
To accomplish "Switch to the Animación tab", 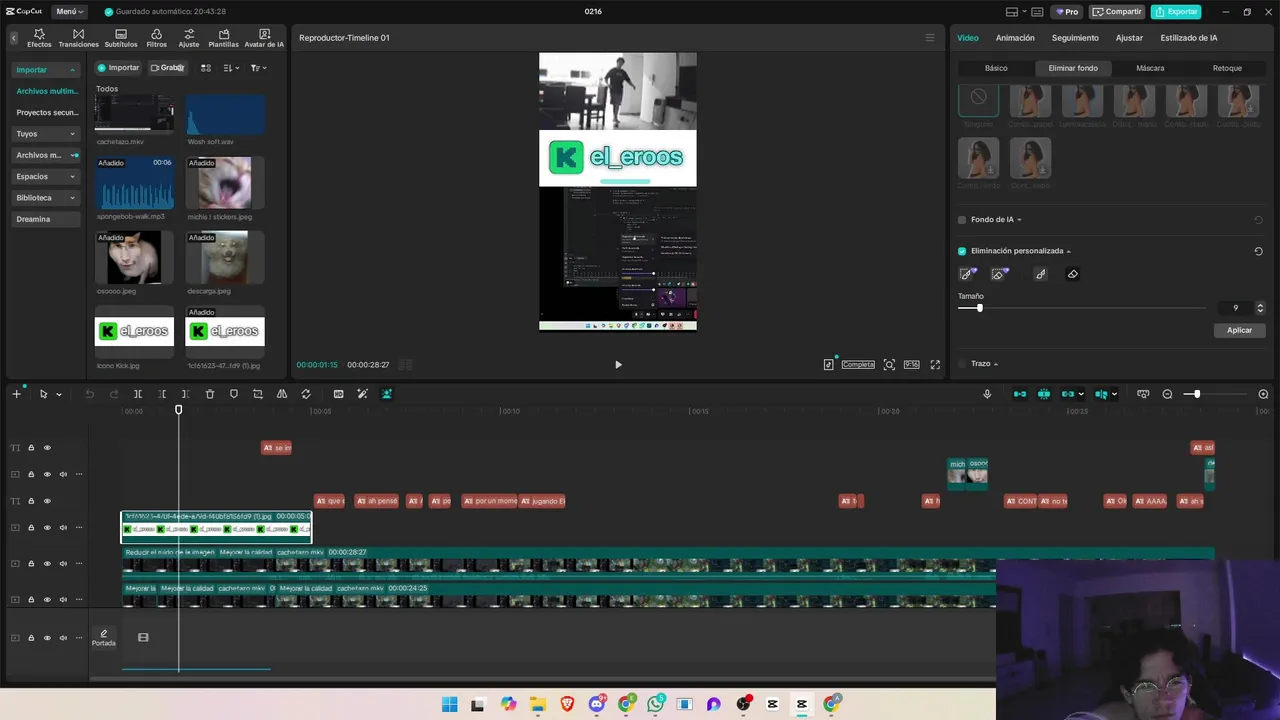I will coord(1015,38).
